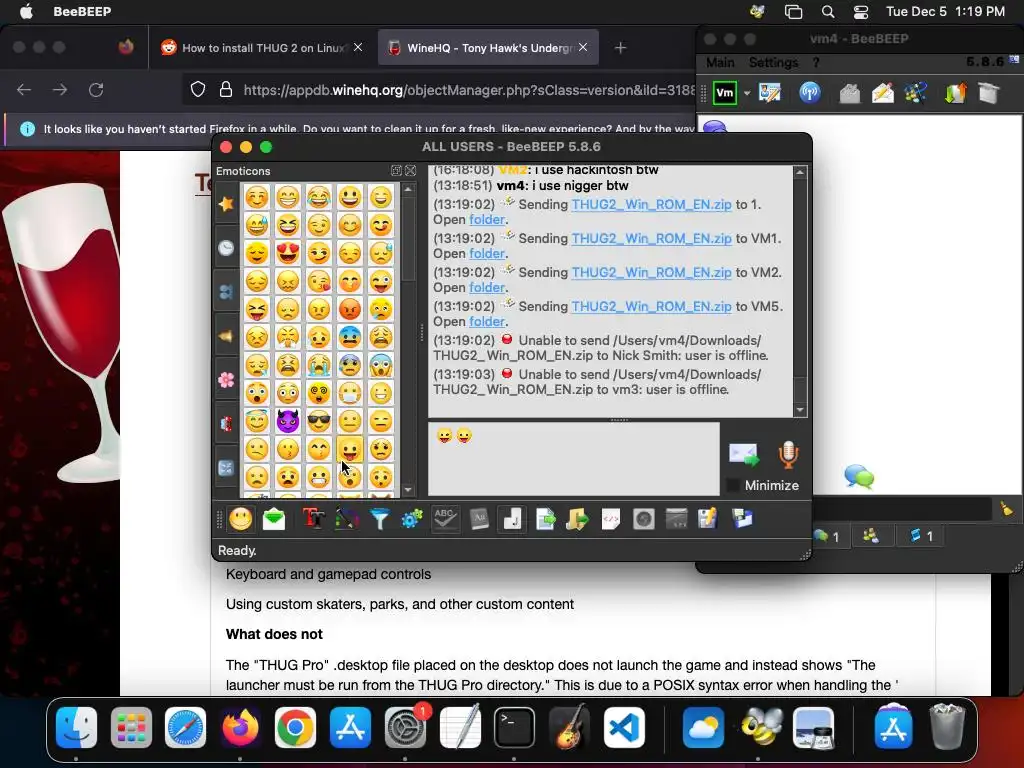Screen dimensions: 1024x768
Task: Insert the sunglasses face emoticon
Action: [x=319, y=421]
